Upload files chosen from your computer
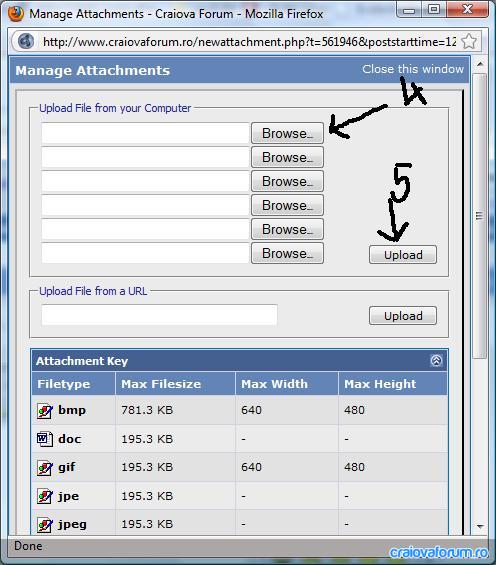Screen dimensions: 496x565 point(403,255)
